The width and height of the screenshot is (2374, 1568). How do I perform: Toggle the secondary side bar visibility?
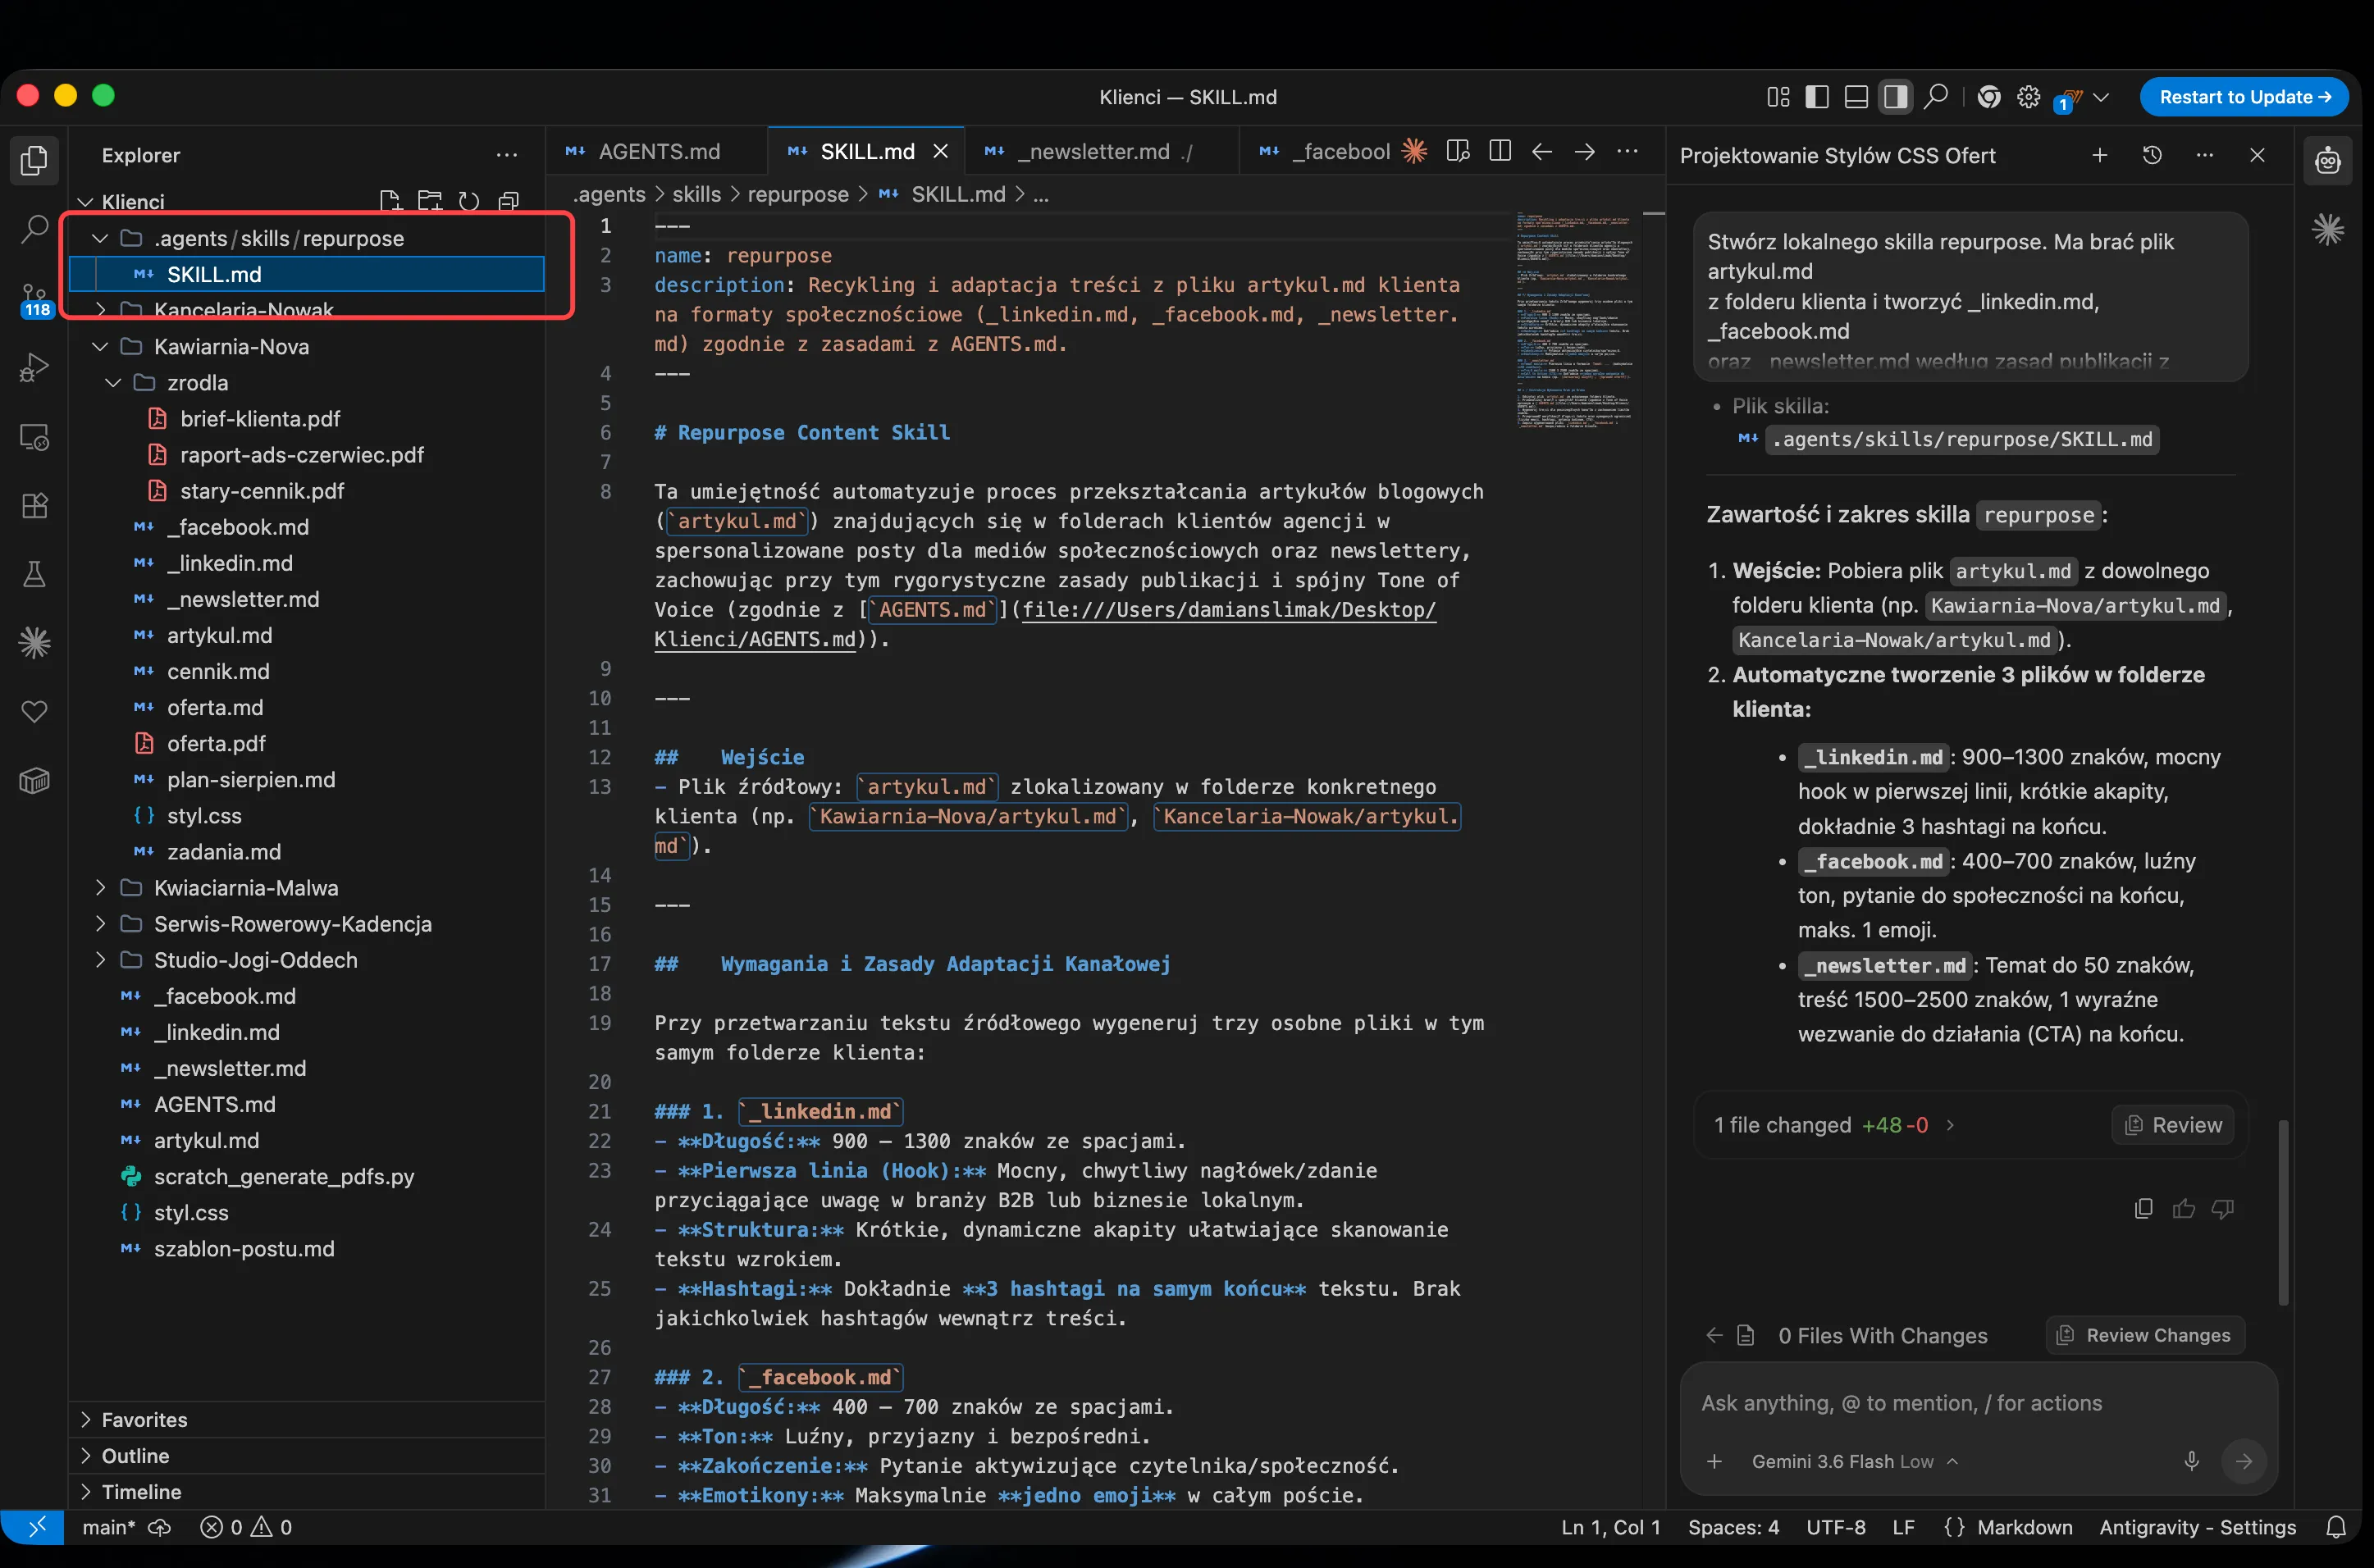pyautogui.click(x=1895, y=96)
